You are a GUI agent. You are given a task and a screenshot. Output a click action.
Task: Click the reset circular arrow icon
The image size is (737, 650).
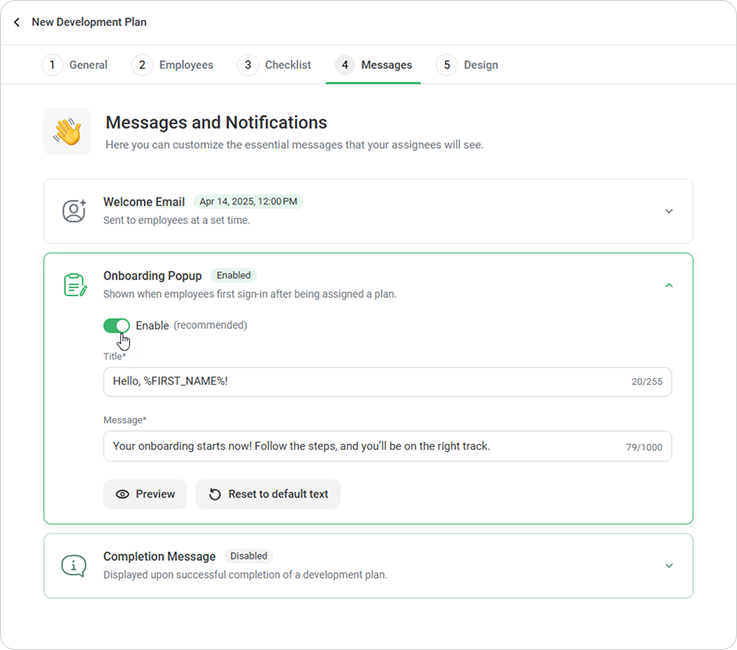coord(215,494)
